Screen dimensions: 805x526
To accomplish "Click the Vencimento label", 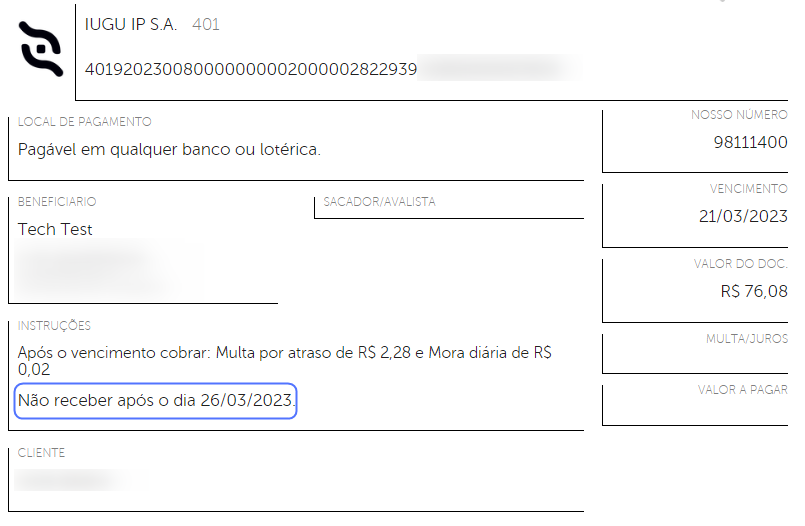I will [x=749, y=189].
